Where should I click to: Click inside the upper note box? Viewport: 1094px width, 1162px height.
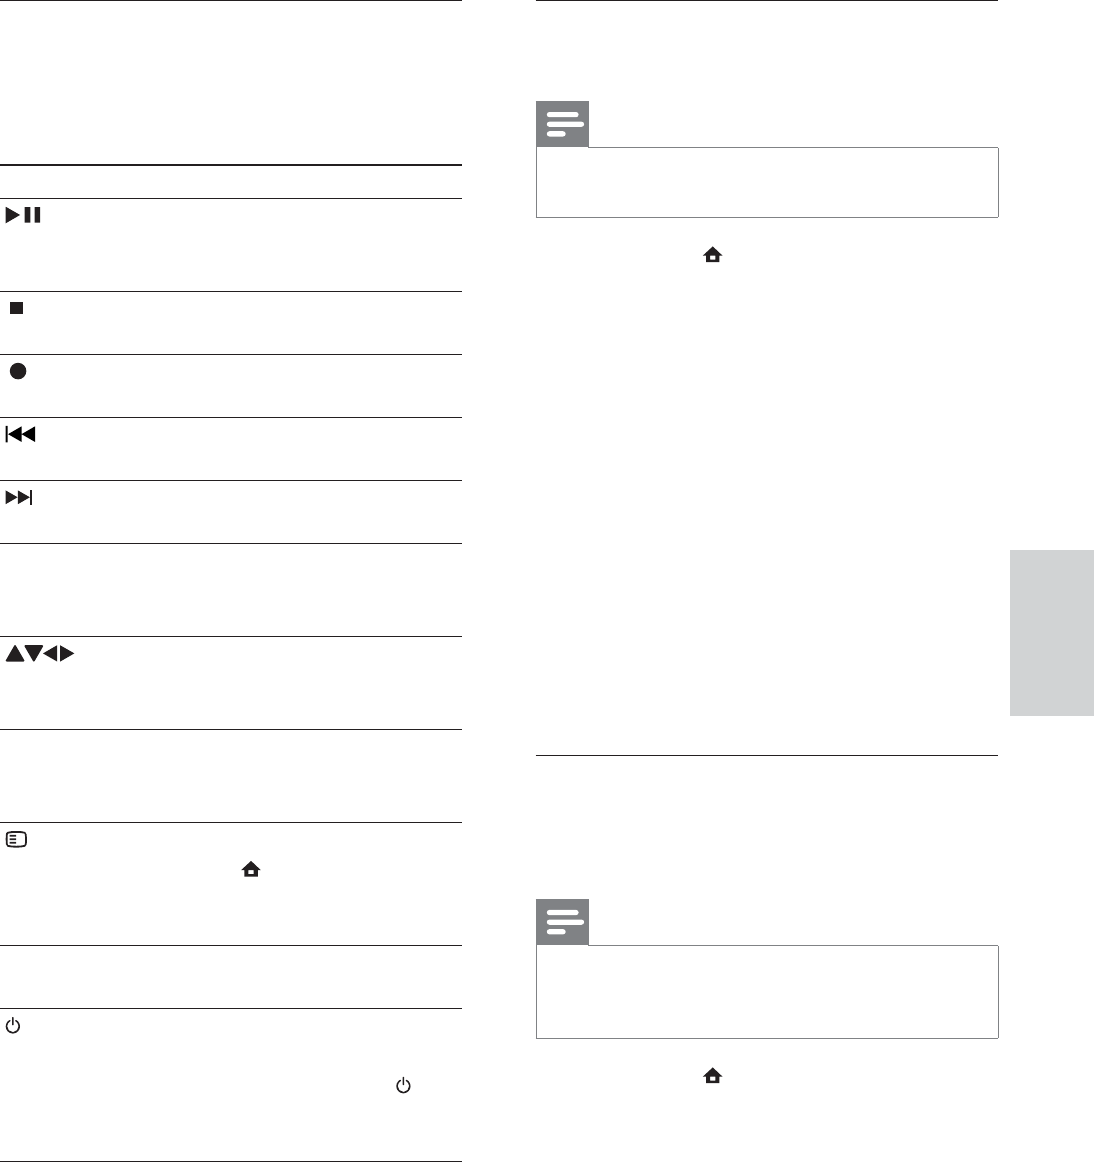[x=767, y=182]
